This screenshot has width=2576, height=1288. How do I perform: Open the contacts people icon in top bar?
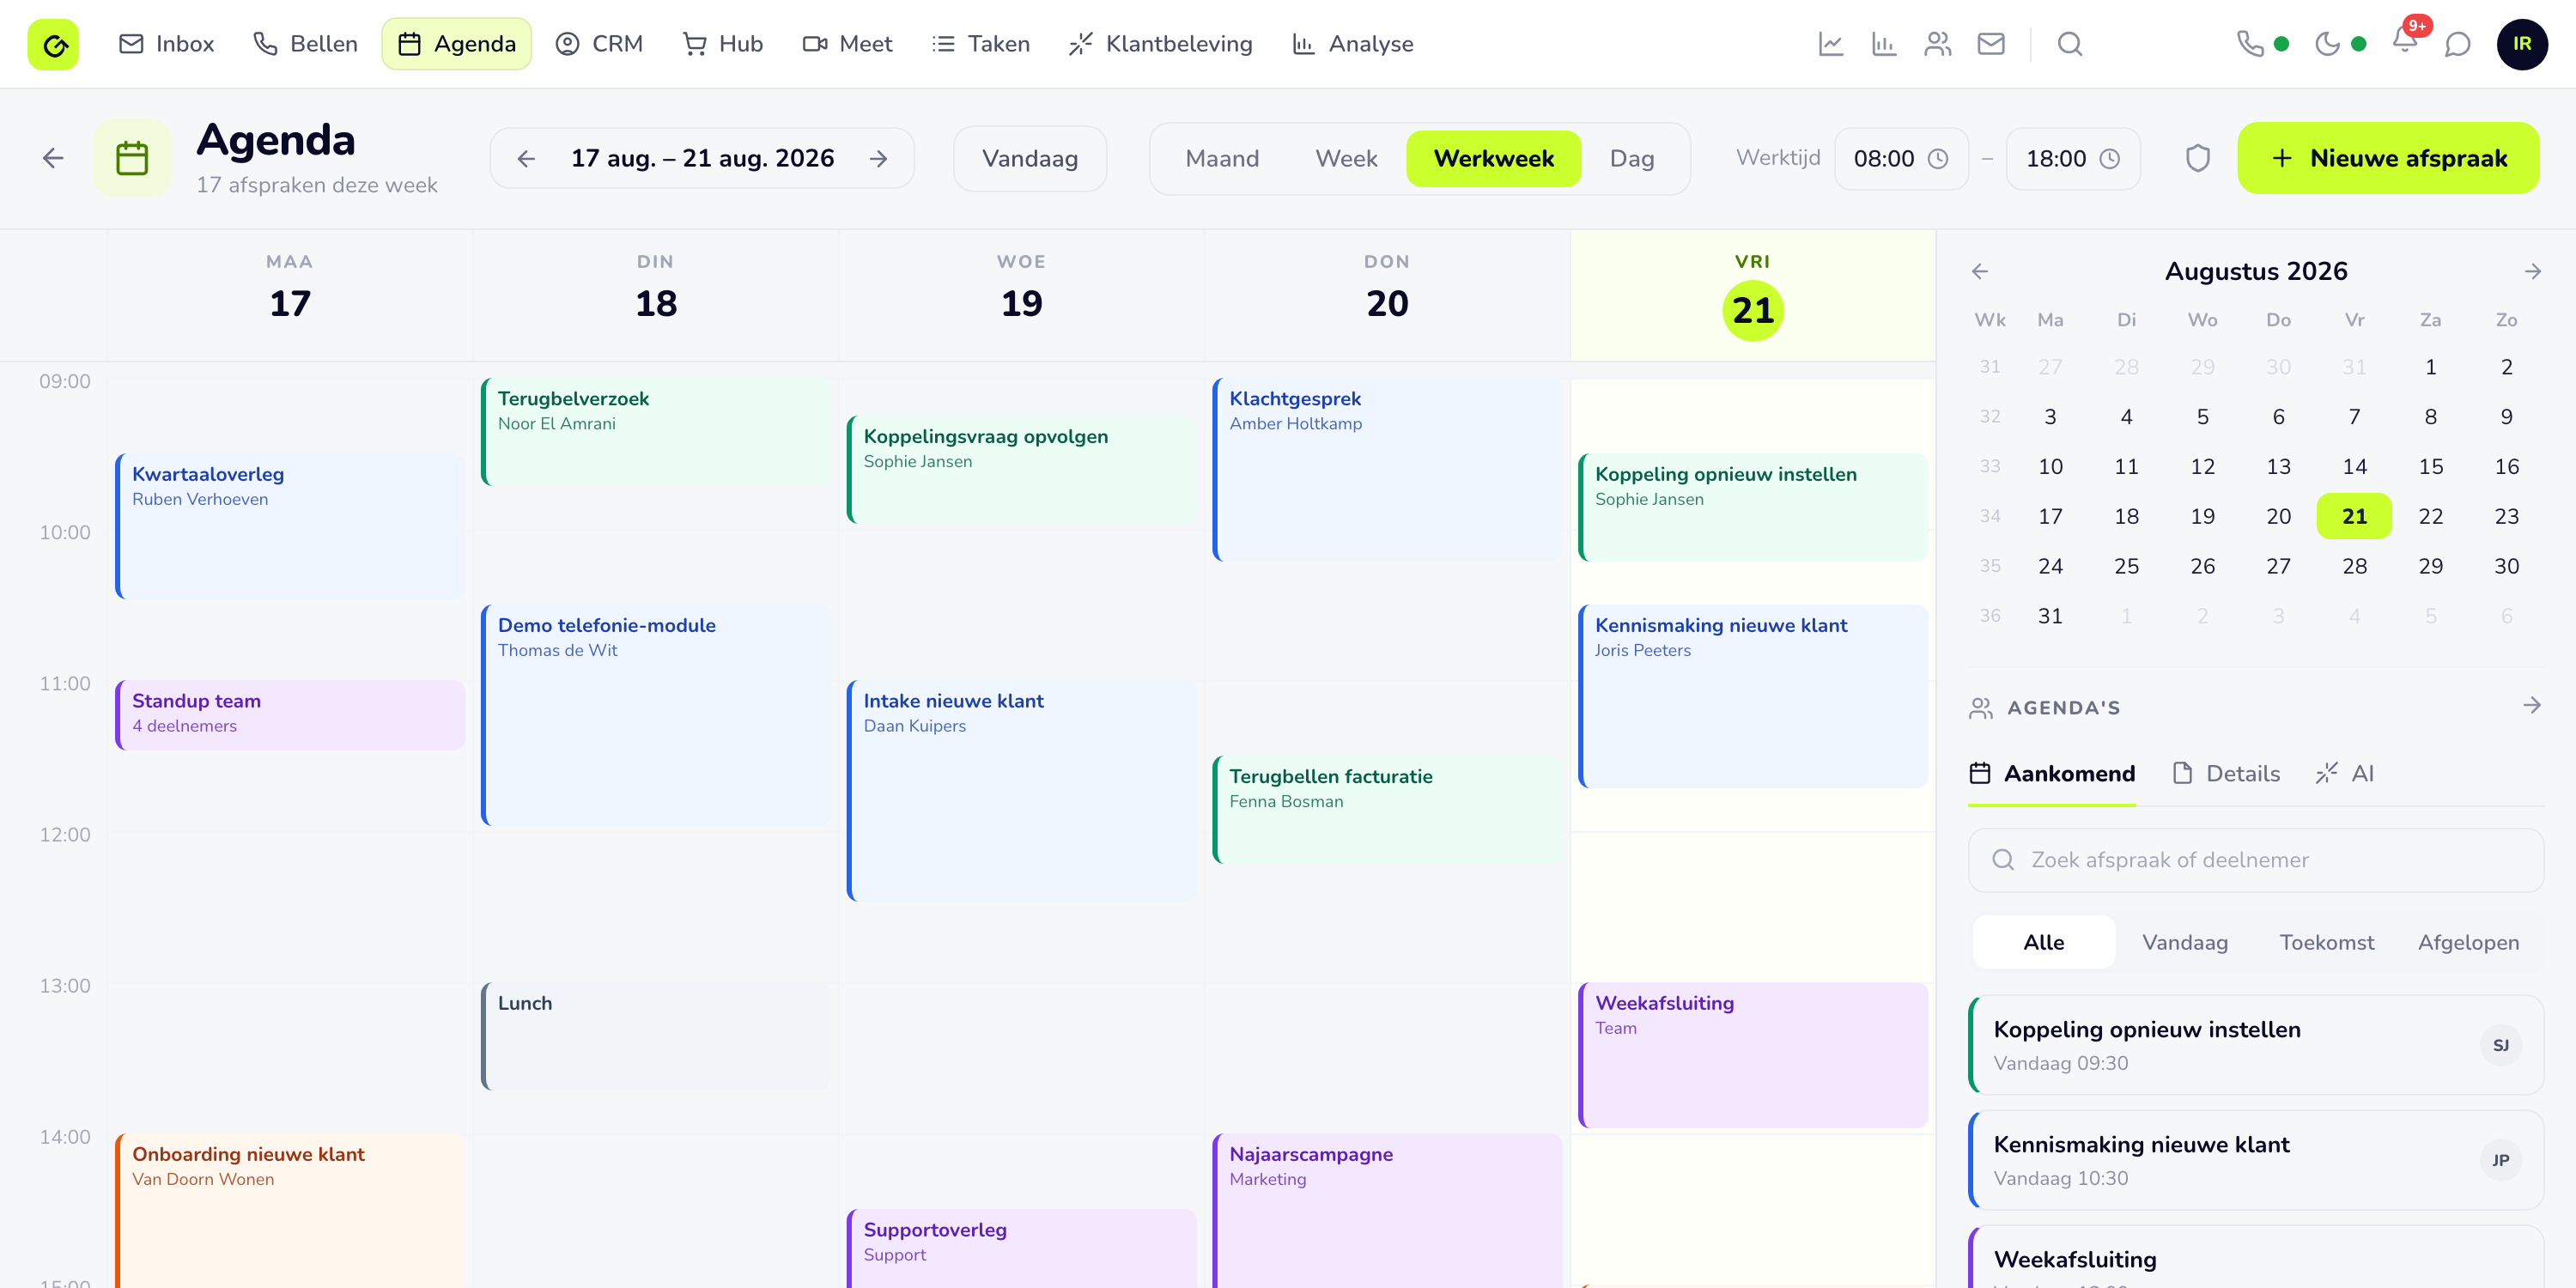(x=1938, y=44)
